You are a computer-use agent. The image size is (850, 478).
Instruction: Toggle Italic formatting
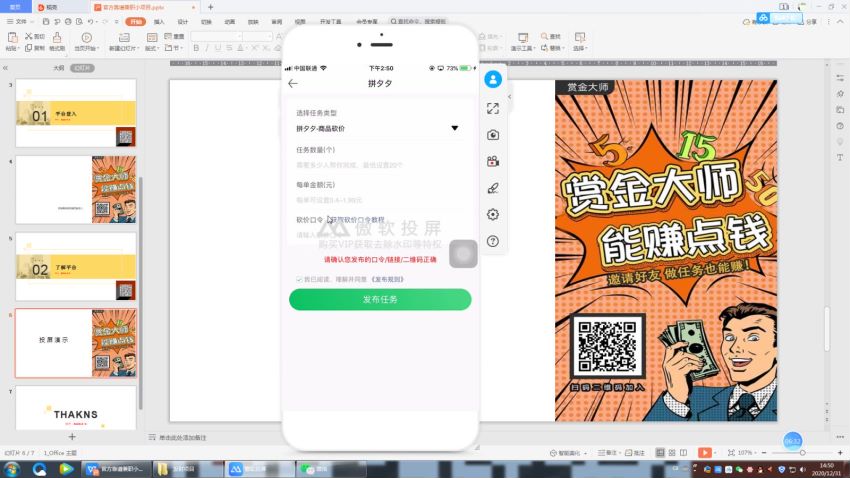(207, 48)
